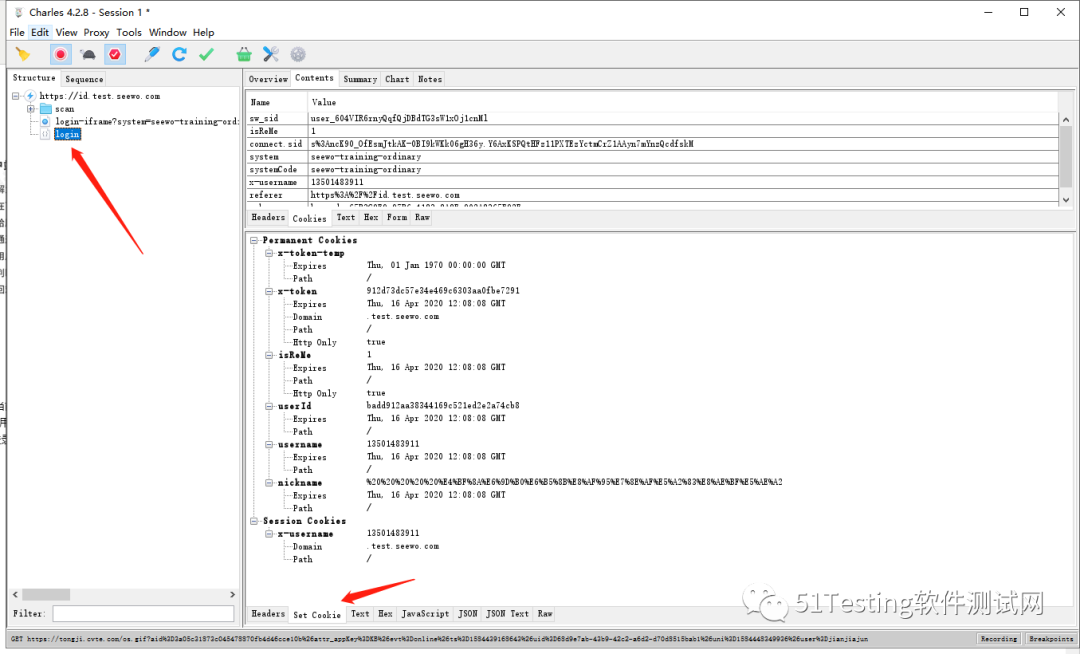
Task: Select the response Hex tab
Action: point(385,613)
